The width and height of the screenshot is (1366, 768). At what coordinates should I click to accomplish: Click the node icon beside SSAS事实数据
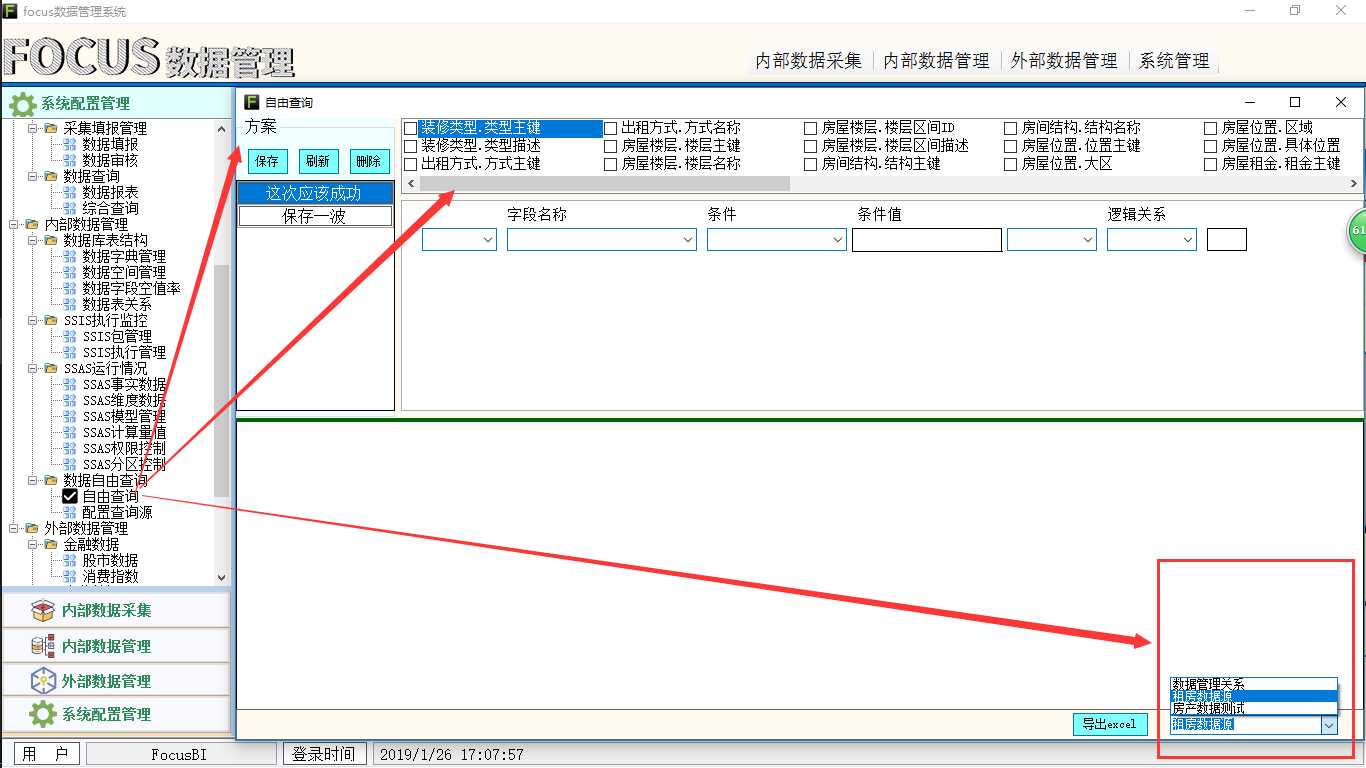[69, 384]
